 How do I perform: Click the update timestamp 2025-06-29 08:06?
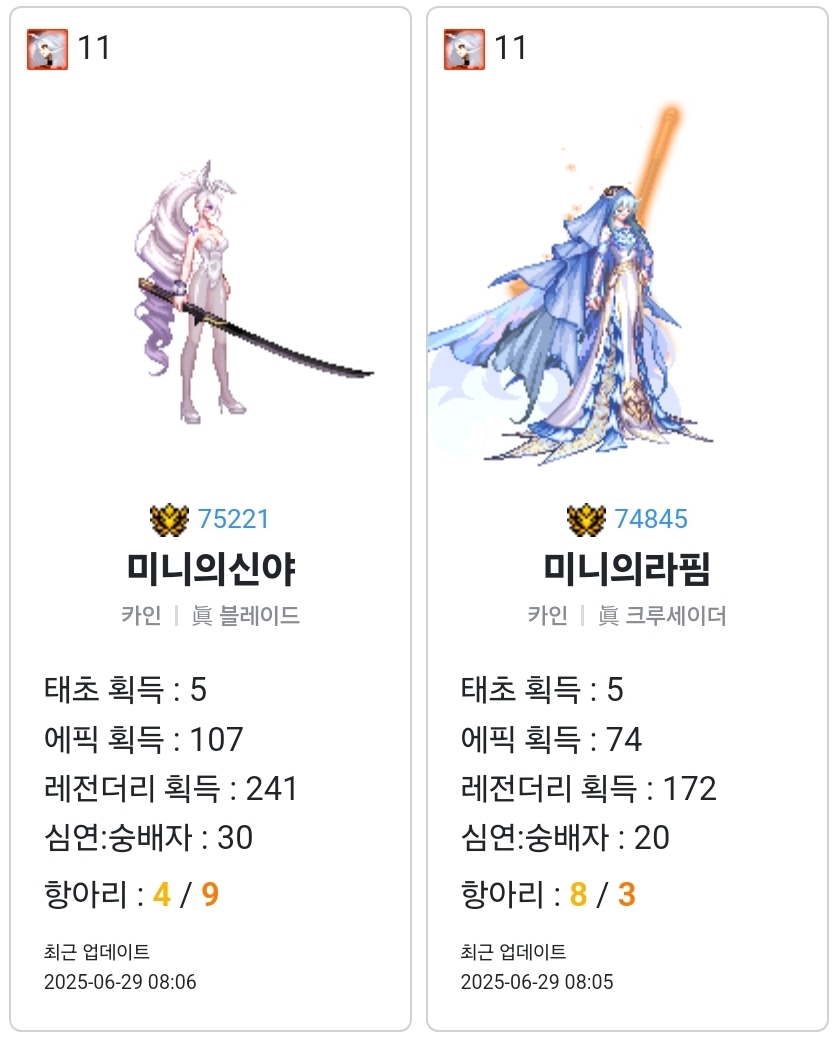tap(120, 982)
